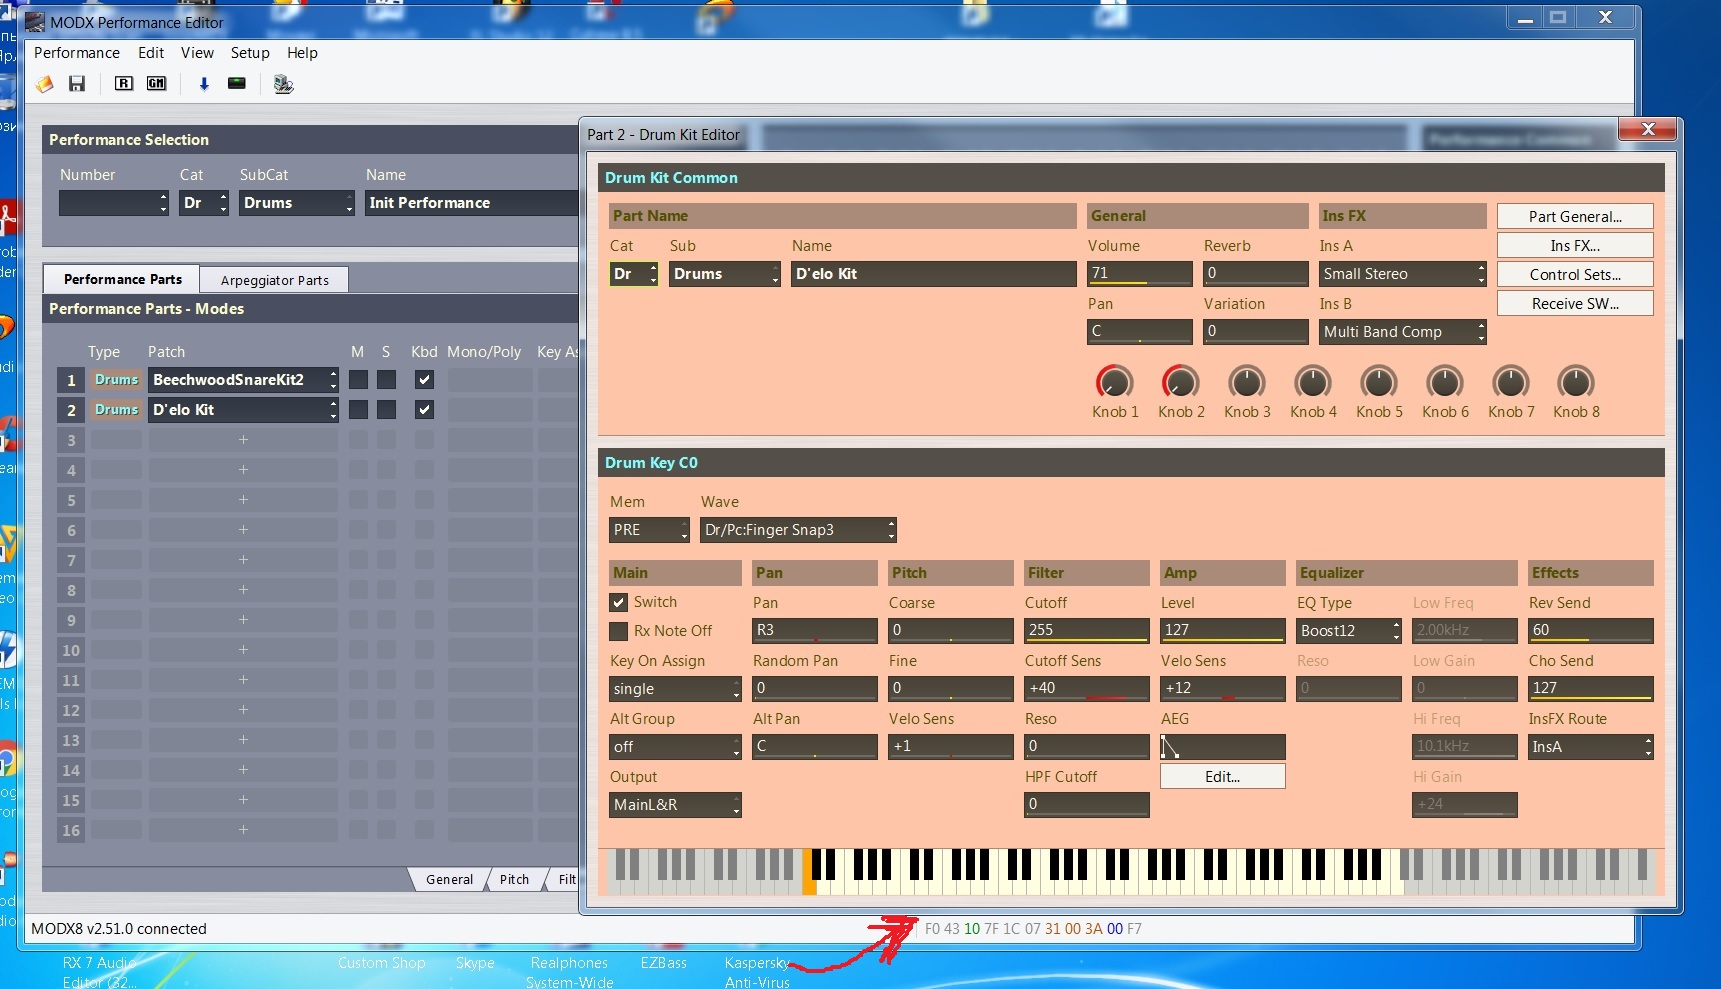The width and height of the screenshot is (1721, 989).
Task: Click the MODX Performance Editor title bar icon
Action: coord(36,21)
